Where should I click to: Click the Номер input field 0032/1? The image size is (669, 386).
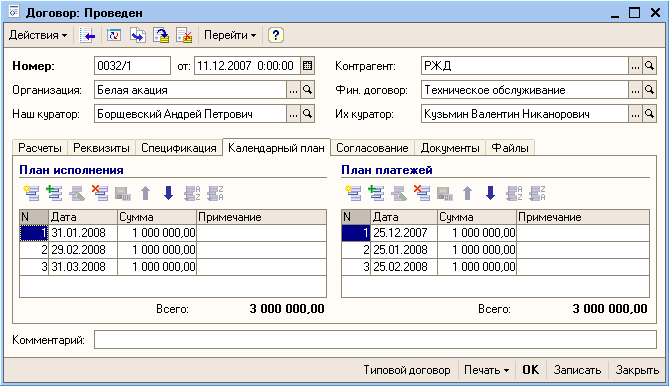click(x=132, y=66)
